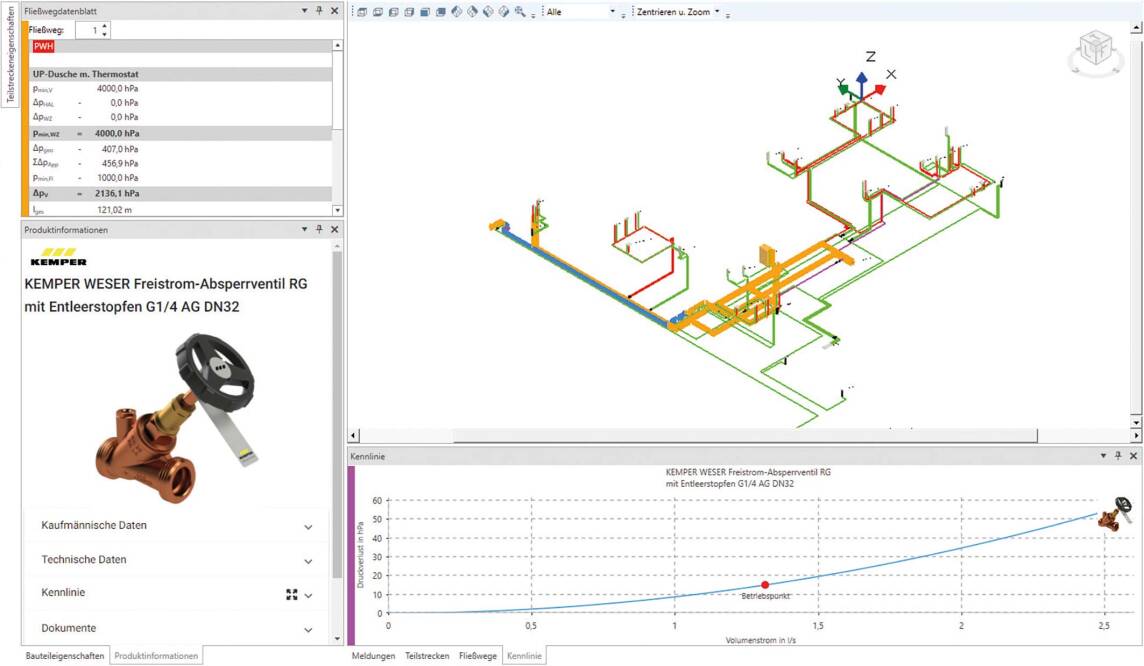
Task: Close the Fließwegdatenblatt panel
Action: 334,11
